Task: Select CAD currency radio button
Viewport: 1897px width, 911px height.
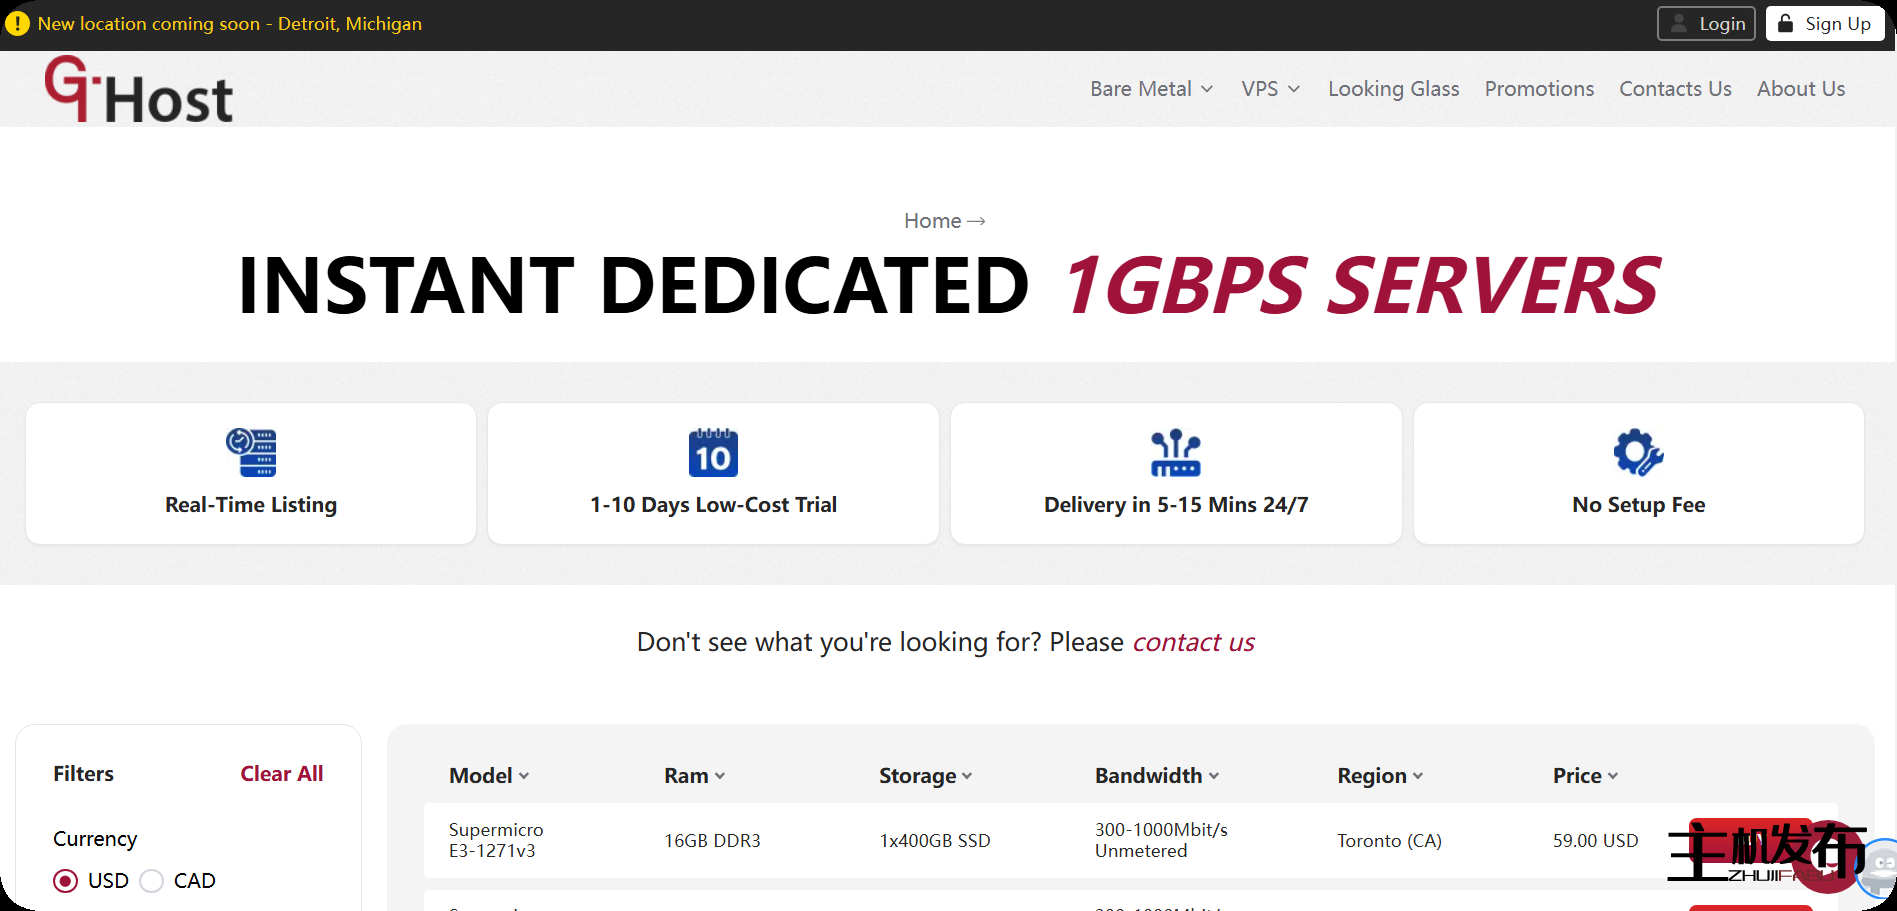Action: [152, 881]
